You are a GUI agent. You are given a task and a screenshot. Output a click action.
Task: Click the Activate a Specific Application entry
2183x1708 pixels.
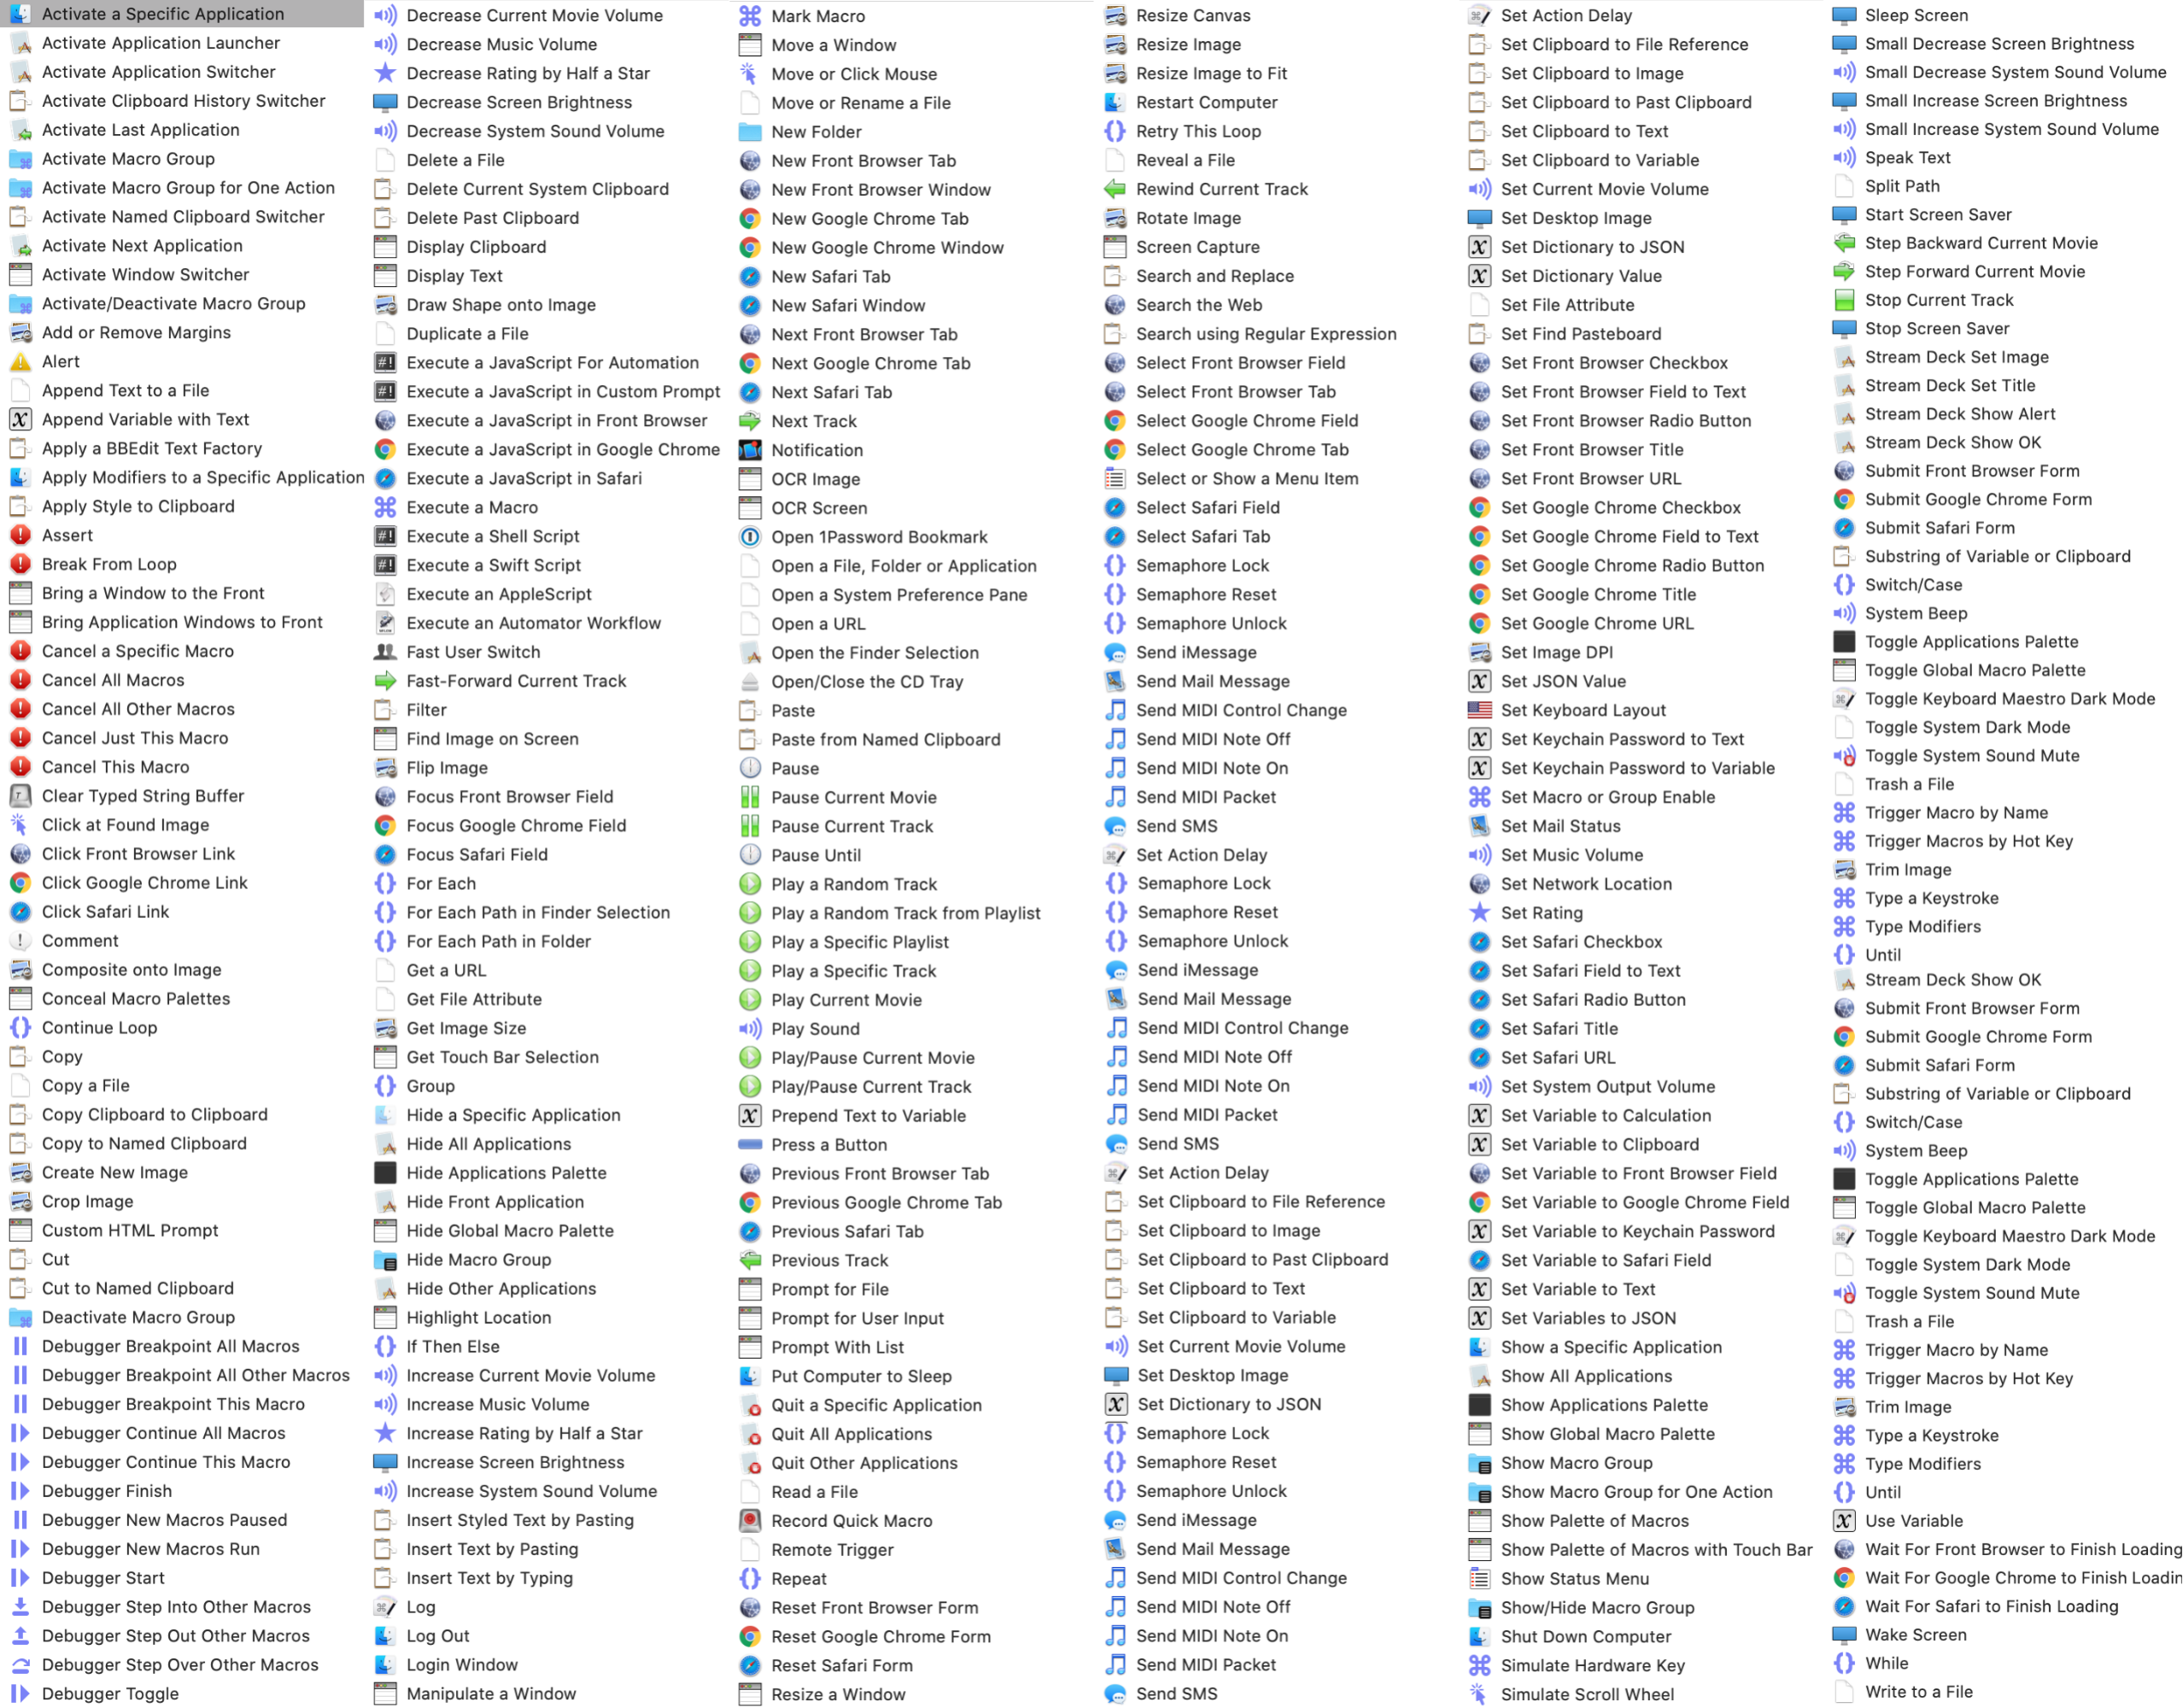pyautogui.click(x=167, y=13)
